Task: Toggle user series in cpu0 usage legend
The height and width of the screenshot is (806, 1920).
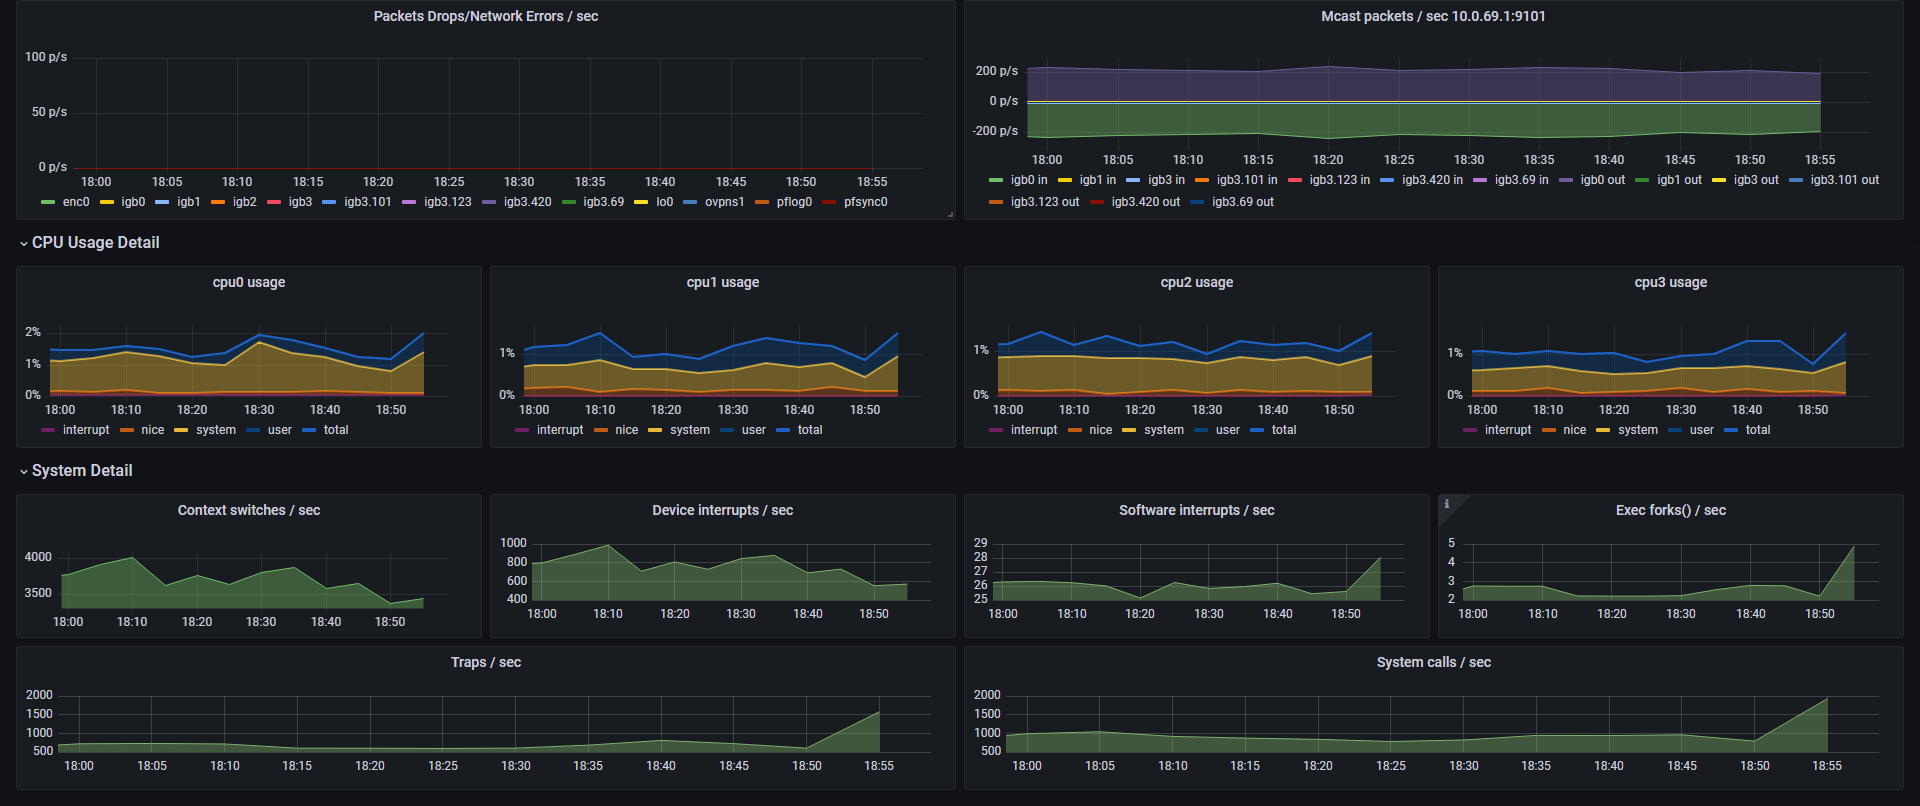Action: click(x=280, y=430)
